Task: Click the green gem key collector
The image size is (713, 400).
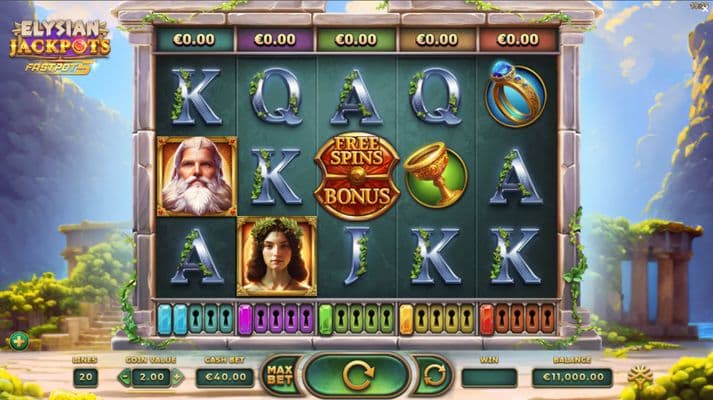Action: (x=356, y=320)
